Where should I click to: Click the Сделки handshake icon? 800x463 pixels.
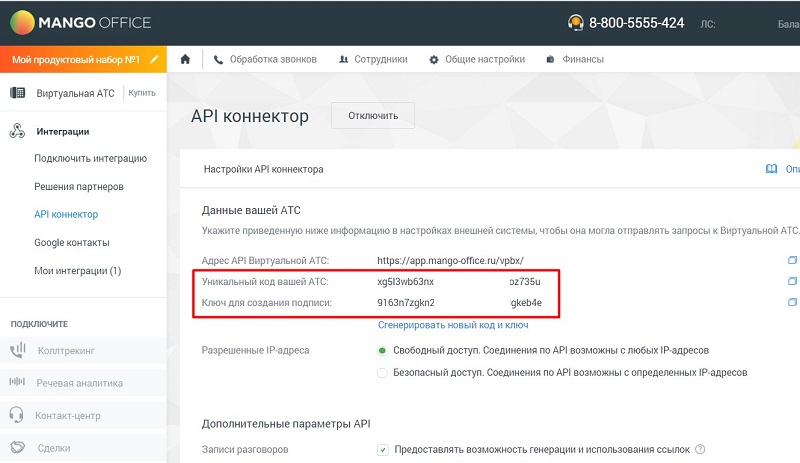click(x=17, y=447)
